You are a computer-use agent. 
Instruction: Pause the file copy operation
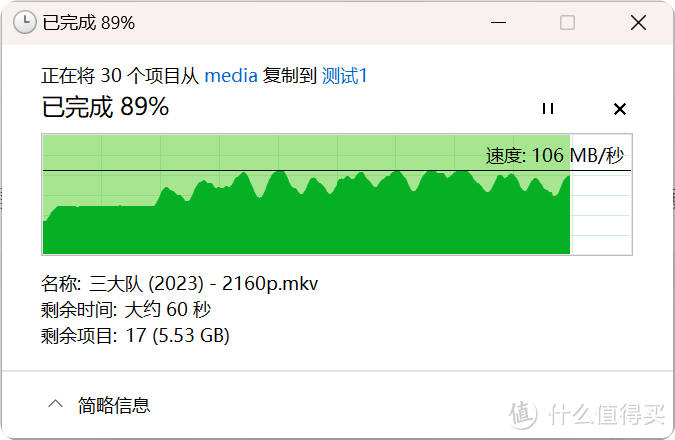[547, 108]
